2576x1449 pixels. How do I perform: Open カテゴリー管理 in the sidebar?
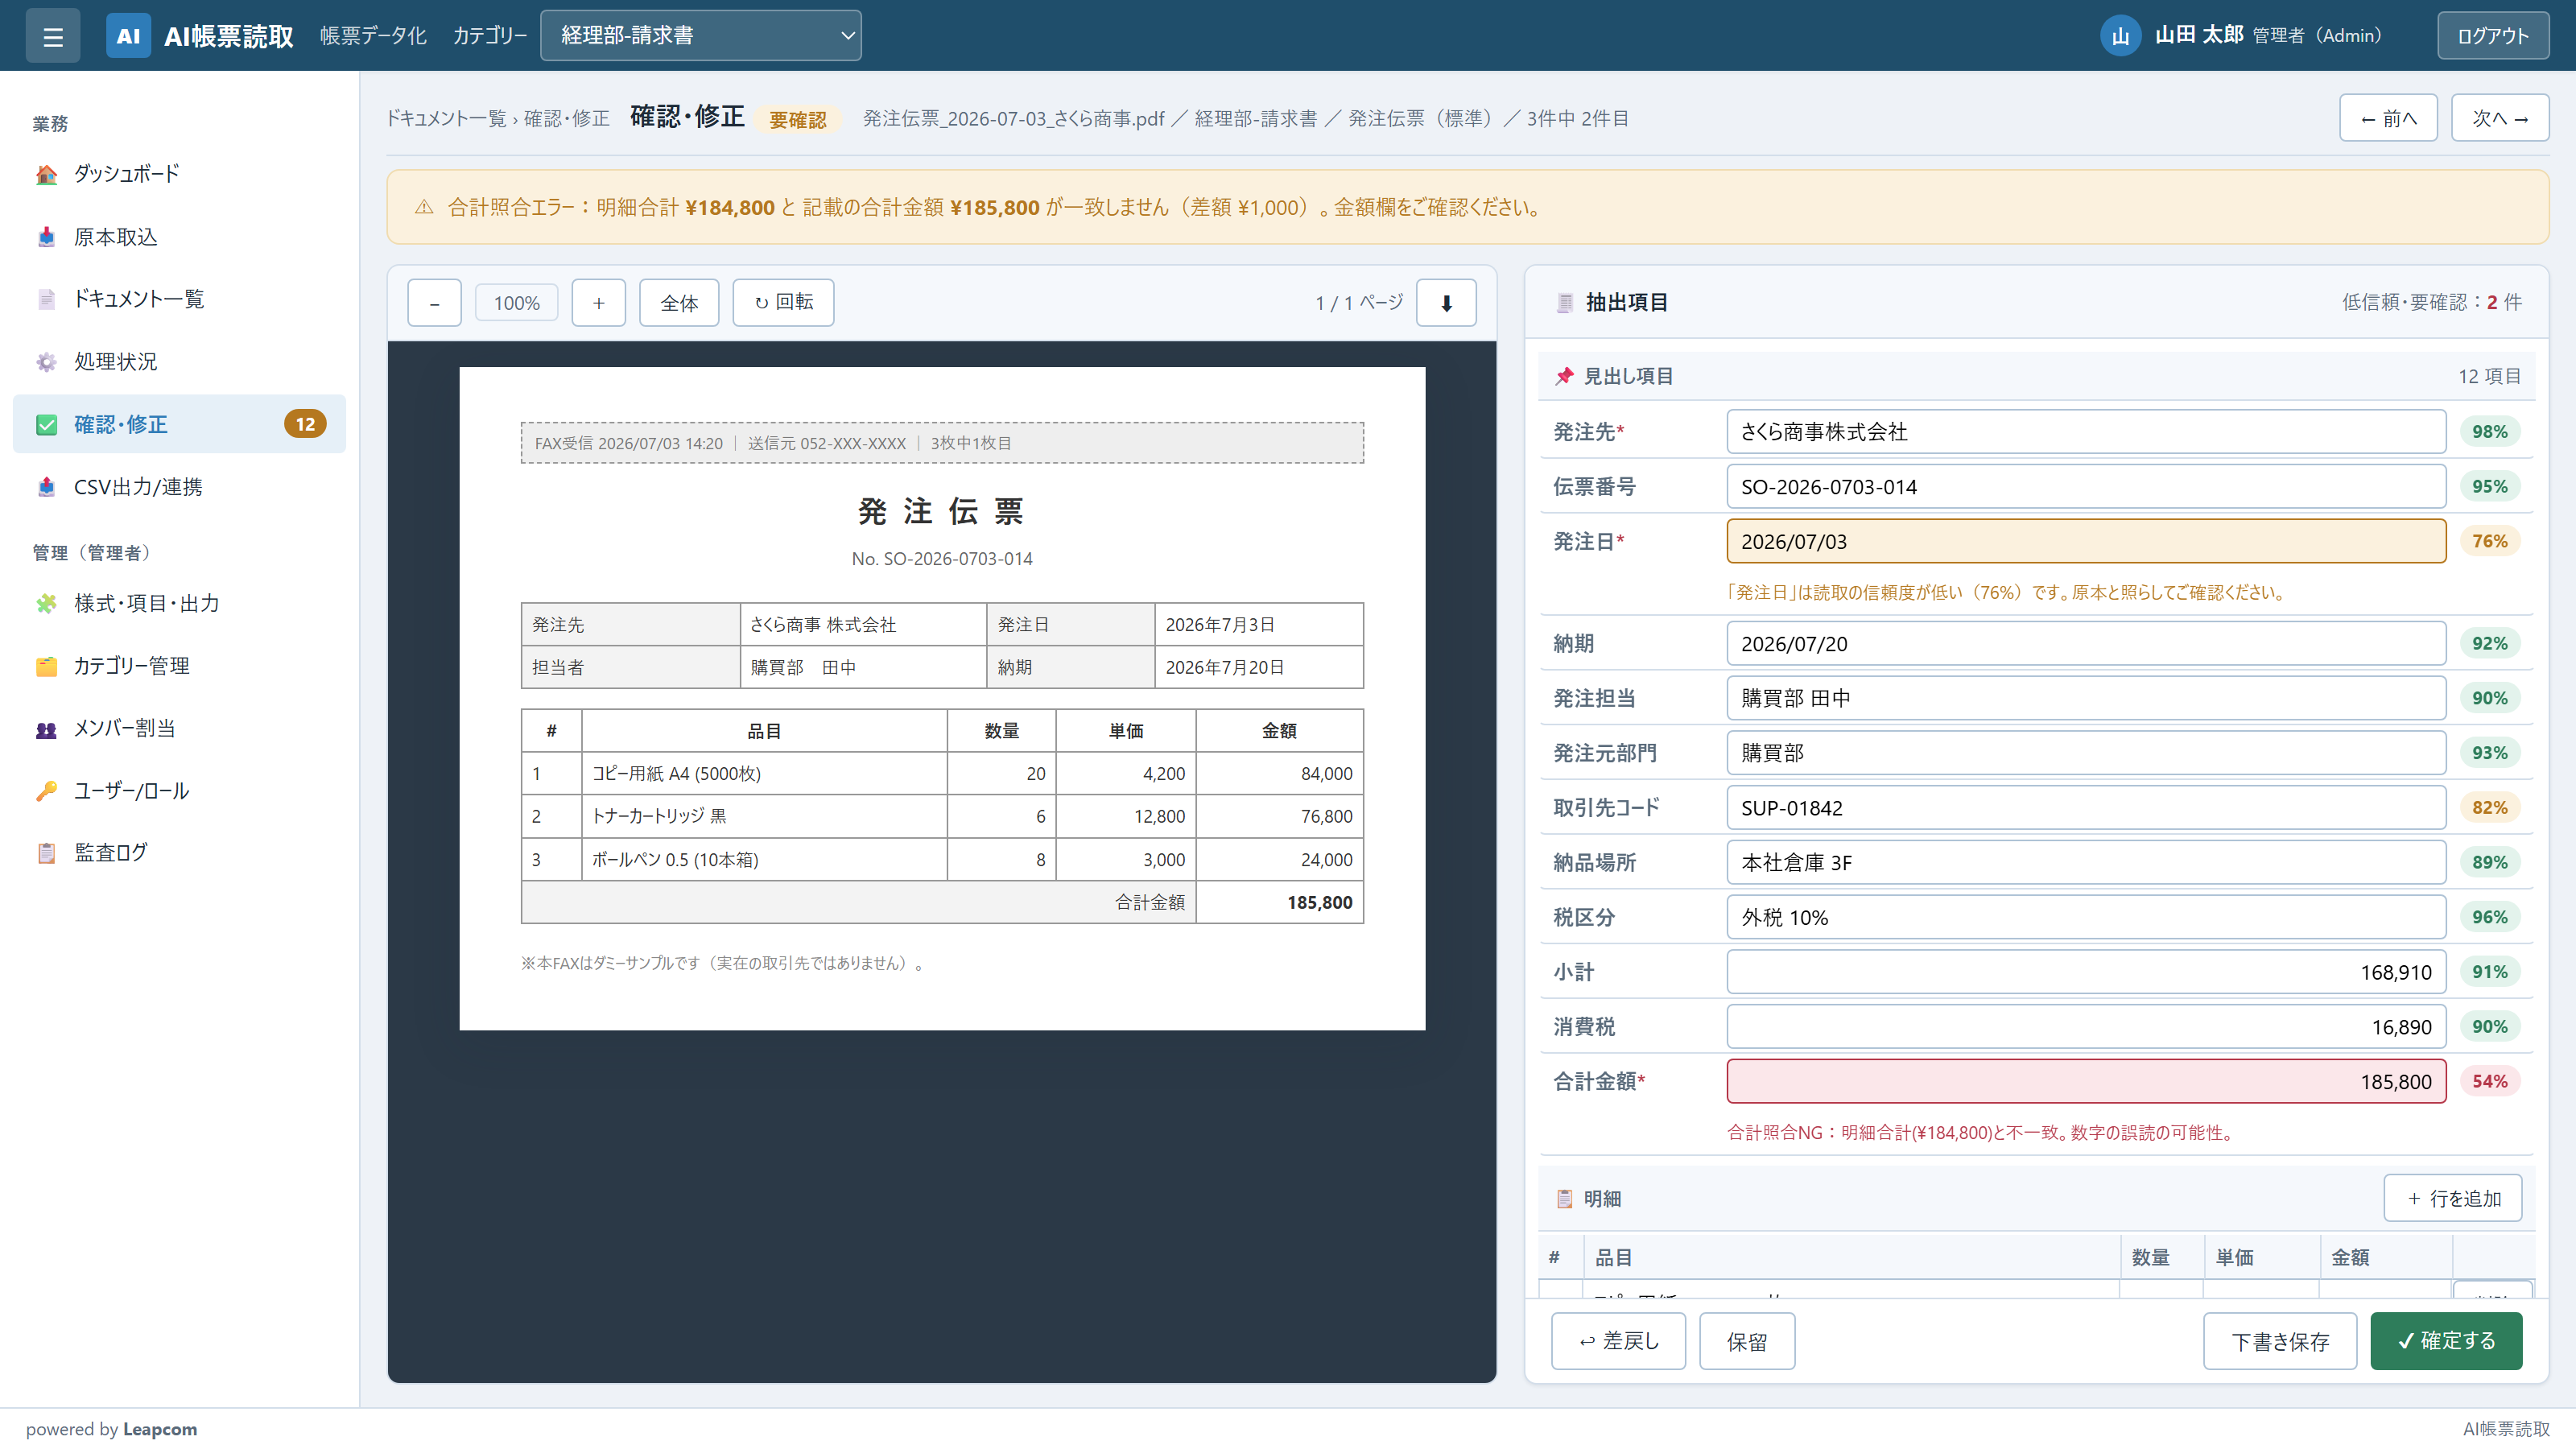click(179, 666)
